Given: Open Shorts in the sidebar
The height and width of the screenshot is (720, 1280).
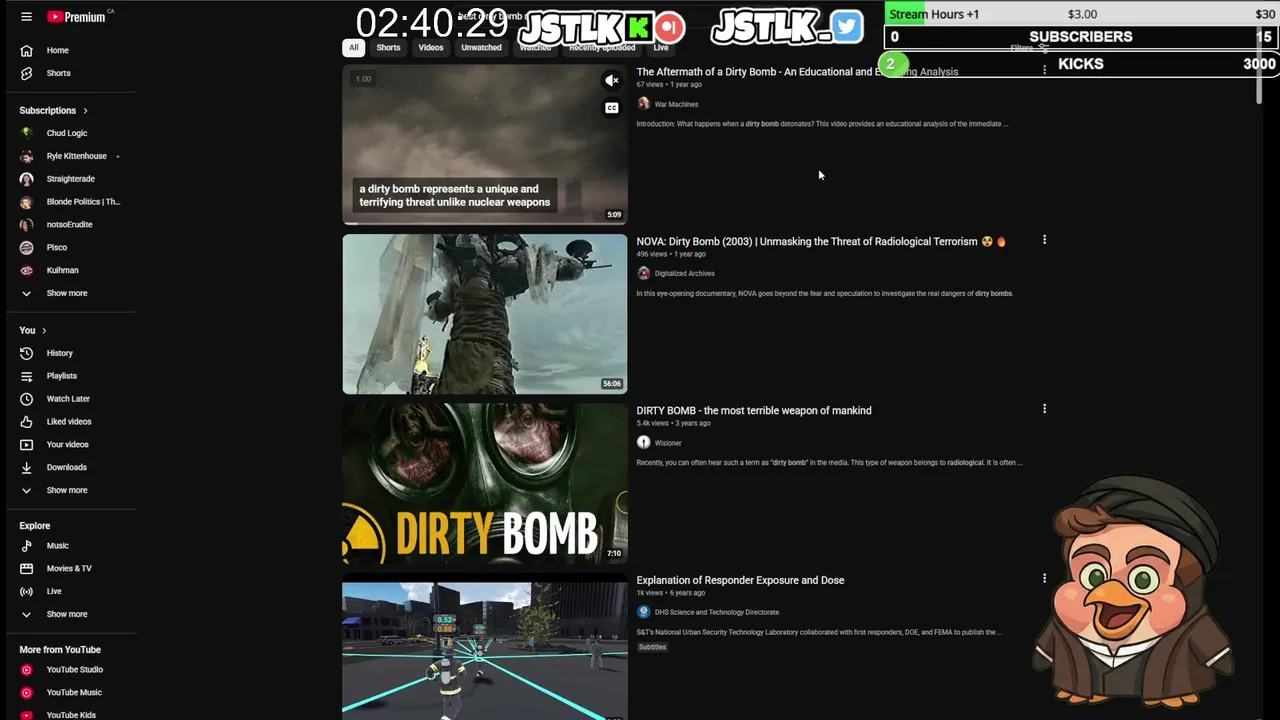Looking at the screenshot, I should (x=58, y=73).
